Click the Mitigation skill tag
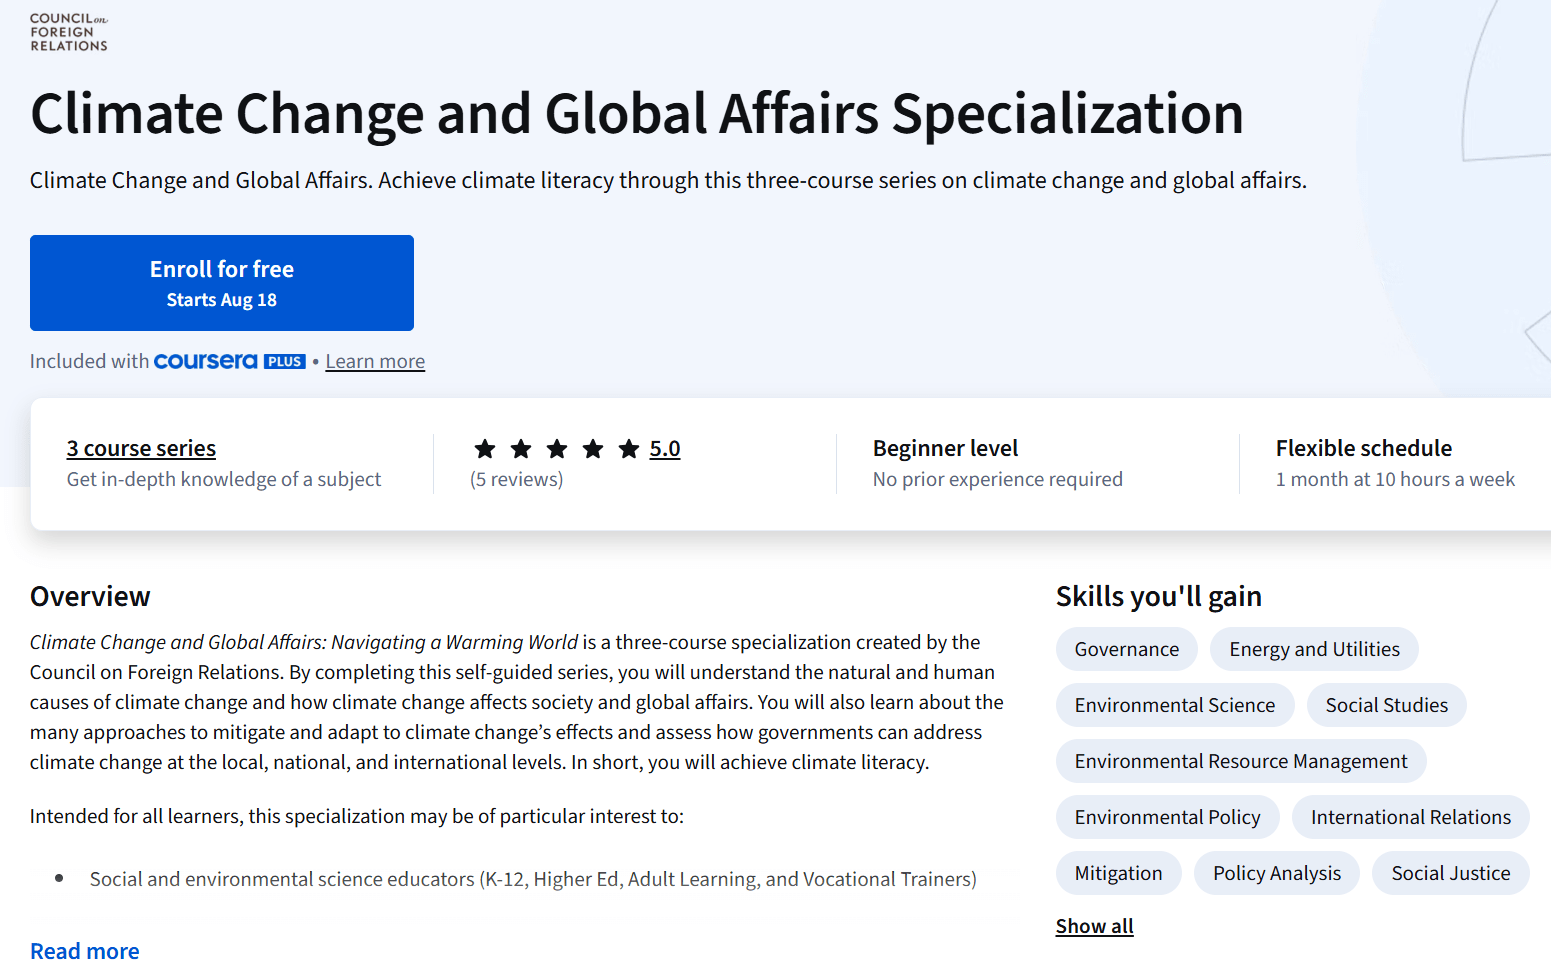 pos(1118,873)
